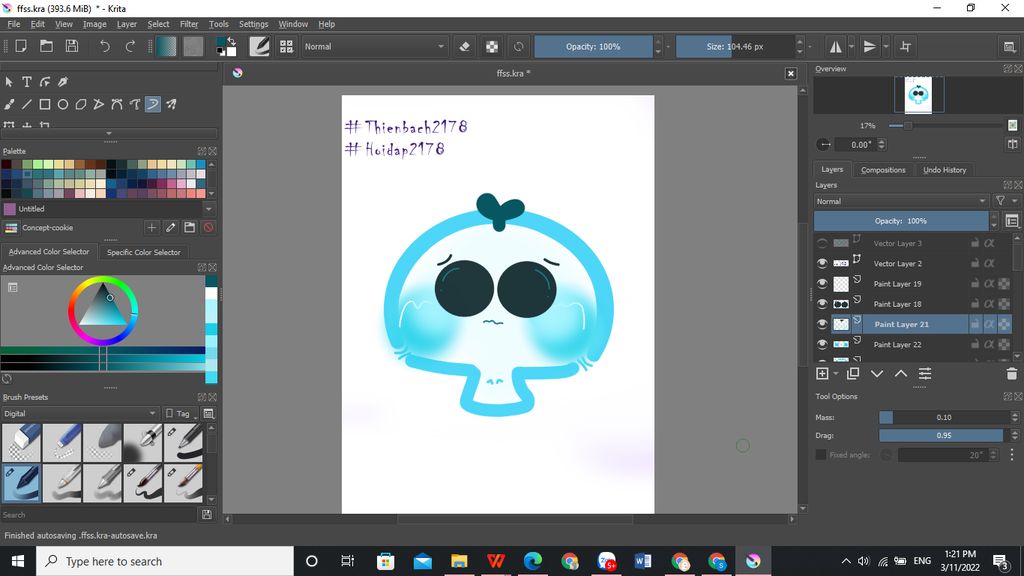Open the Layer menu

(x=127, y=24)
